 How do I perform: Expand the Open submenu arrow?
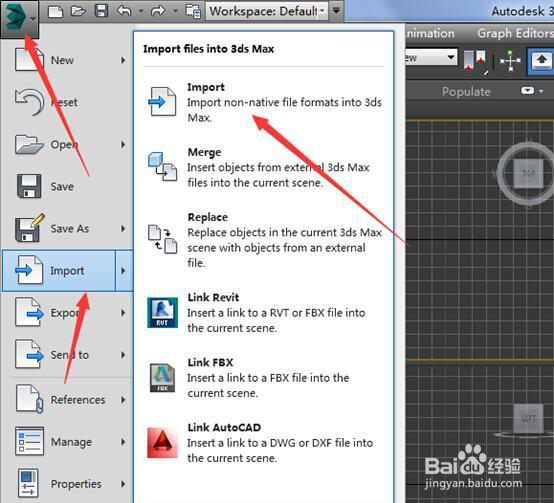123,144
